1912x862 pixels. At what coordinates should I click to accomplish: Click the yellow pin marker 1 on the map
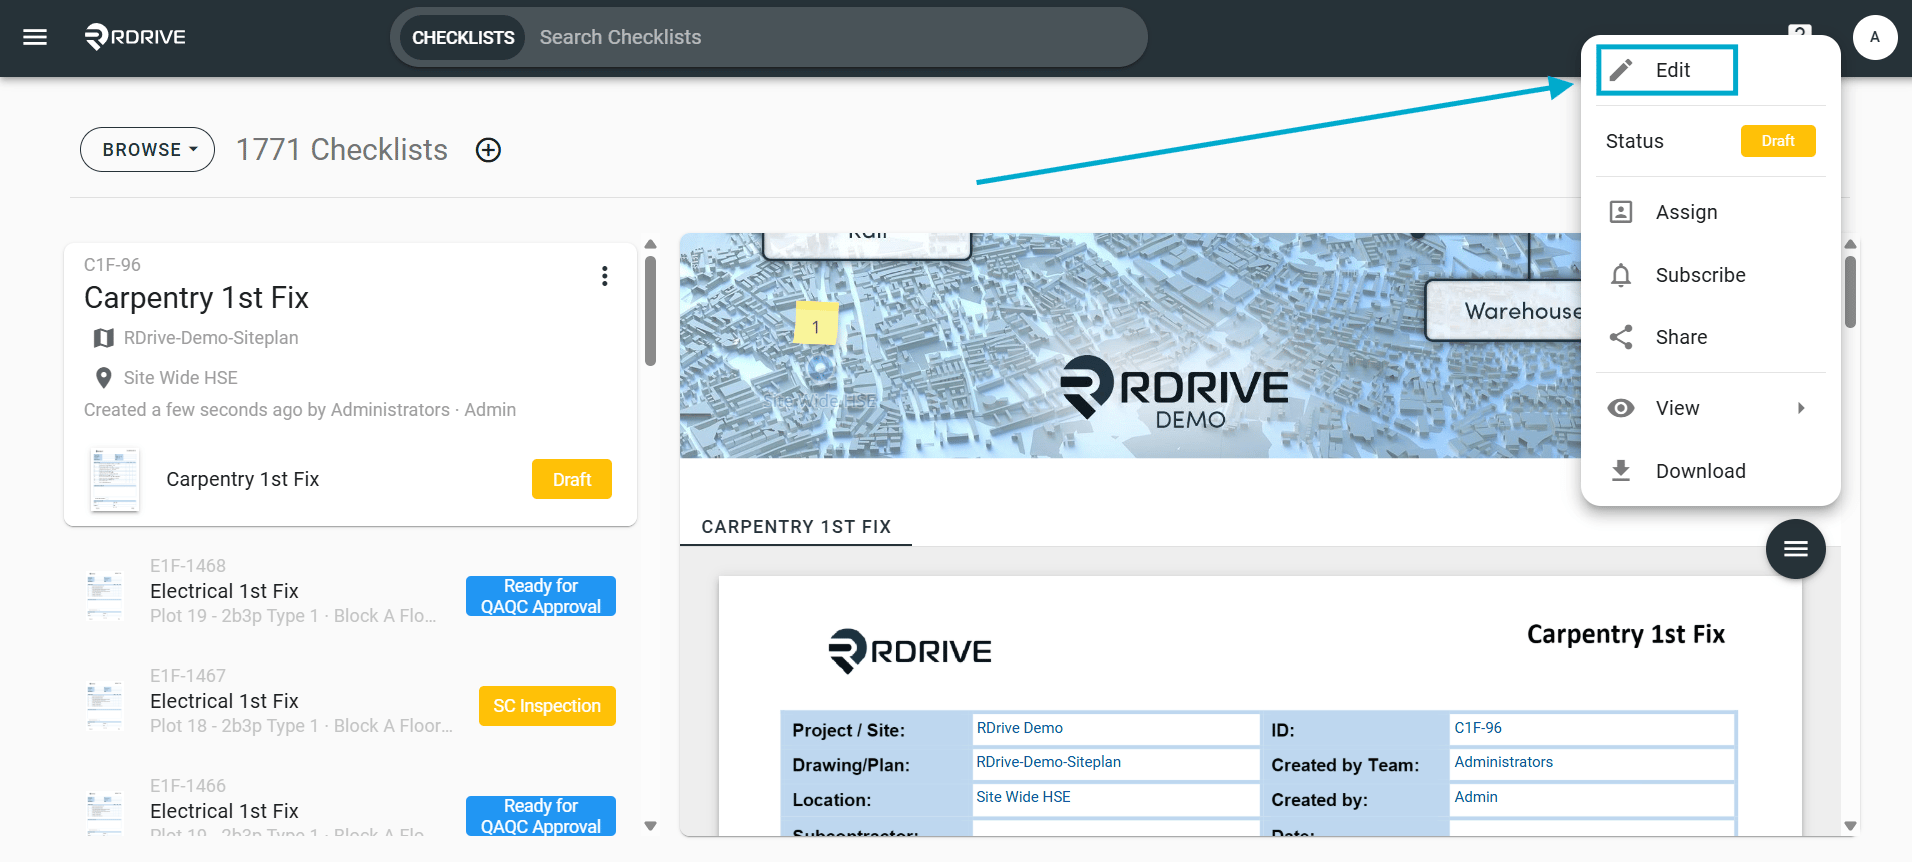click(x=816, y=324)
